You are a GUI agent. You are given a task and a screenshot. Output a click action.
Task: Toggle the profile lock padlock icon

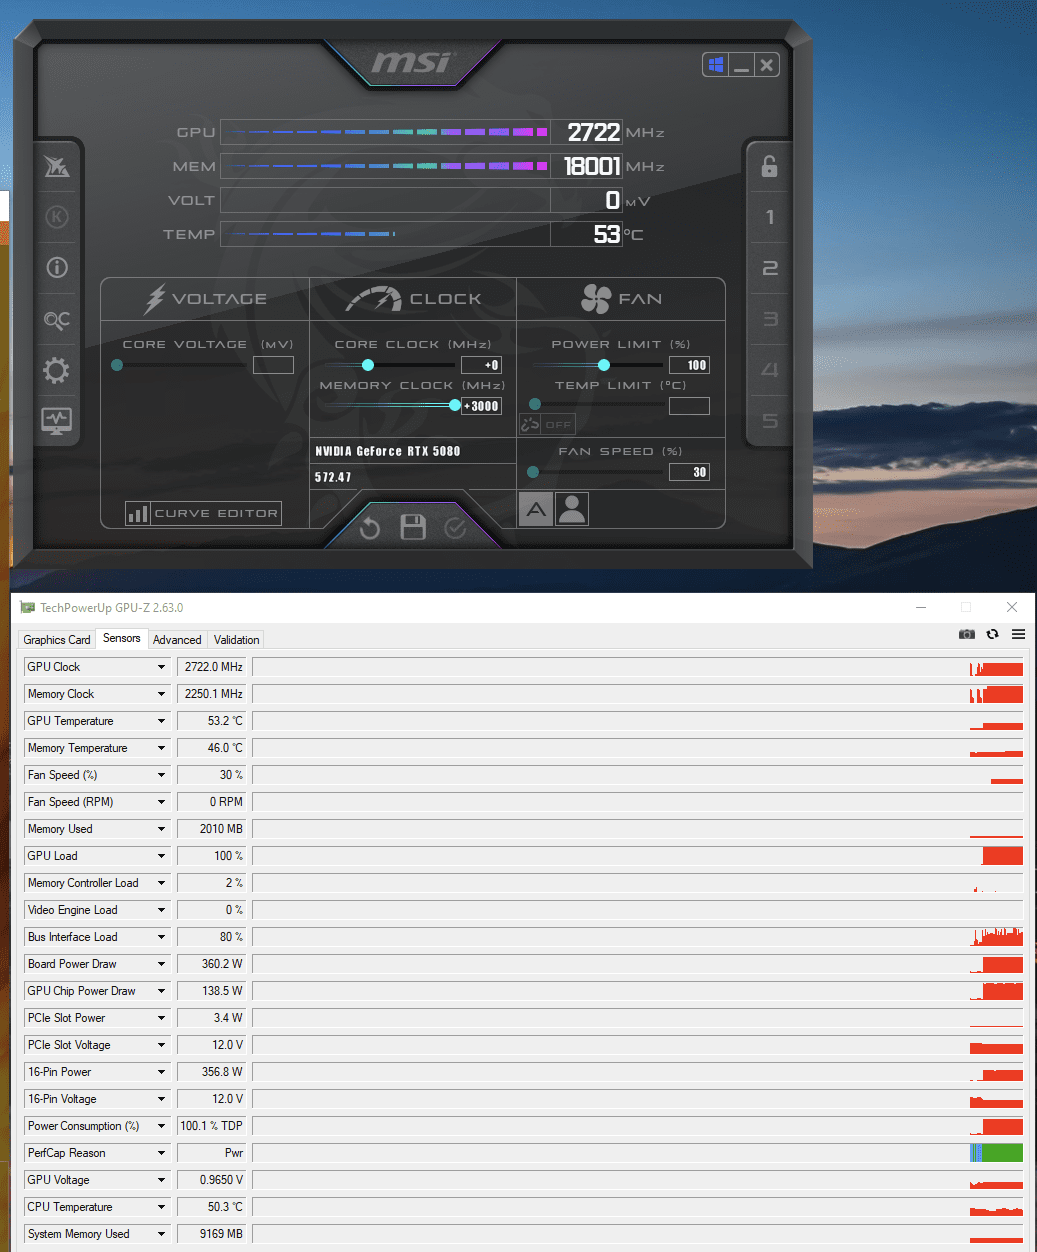(x=769, y=166)
